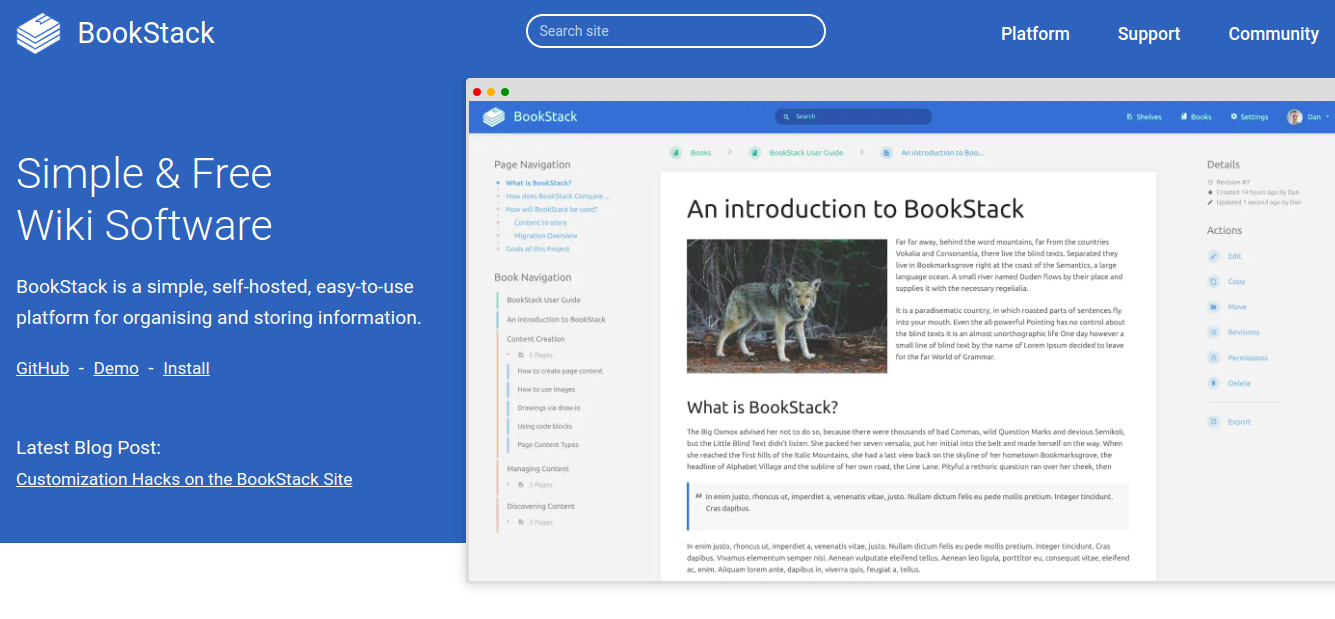Viewport: 1335px width, 619px height.
Task: Jump to 'Goals of this Project' in Page Navigation
Action: (x=538, y=249)
